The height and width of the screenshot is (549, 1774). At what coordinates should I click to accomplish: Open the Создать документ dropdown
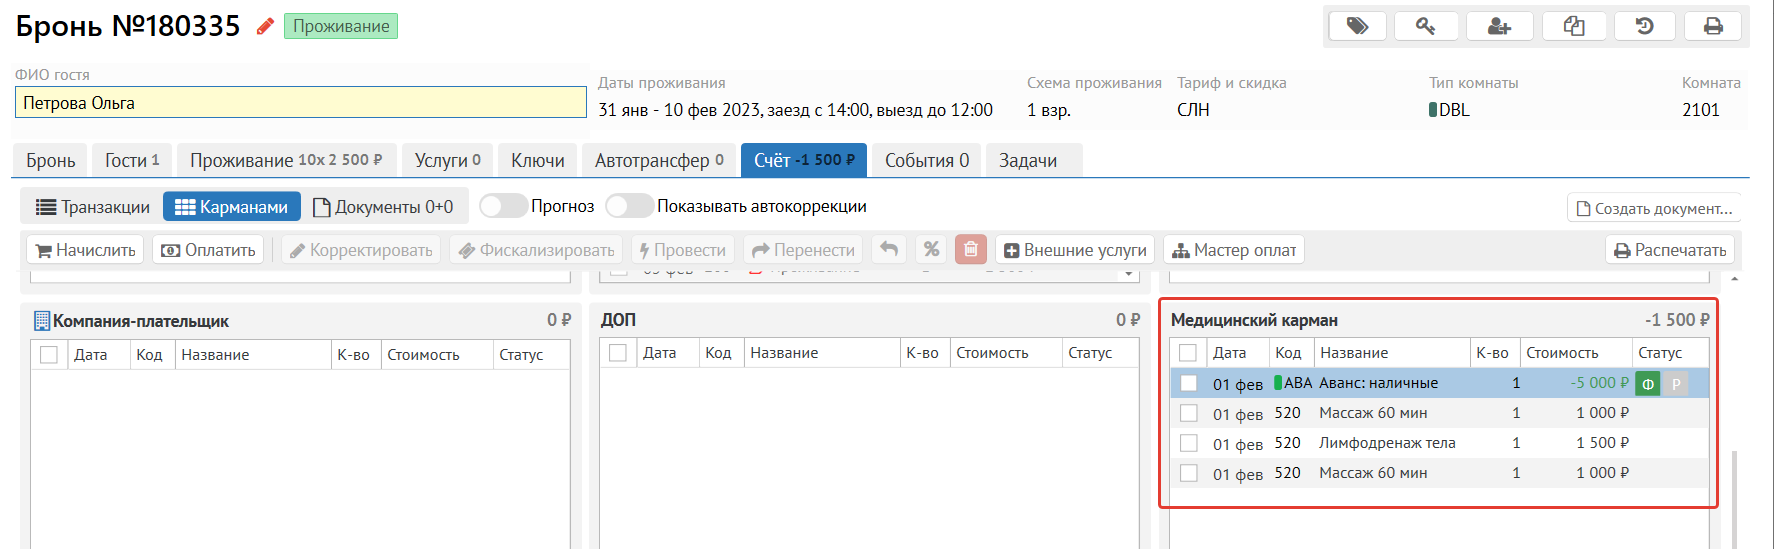(x=1654, y=208)
